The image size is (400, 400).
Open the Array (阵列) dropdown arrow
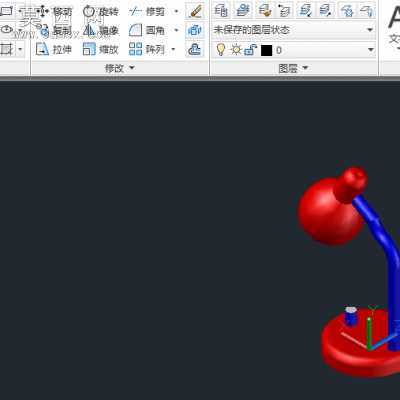(x=173, y=50)
